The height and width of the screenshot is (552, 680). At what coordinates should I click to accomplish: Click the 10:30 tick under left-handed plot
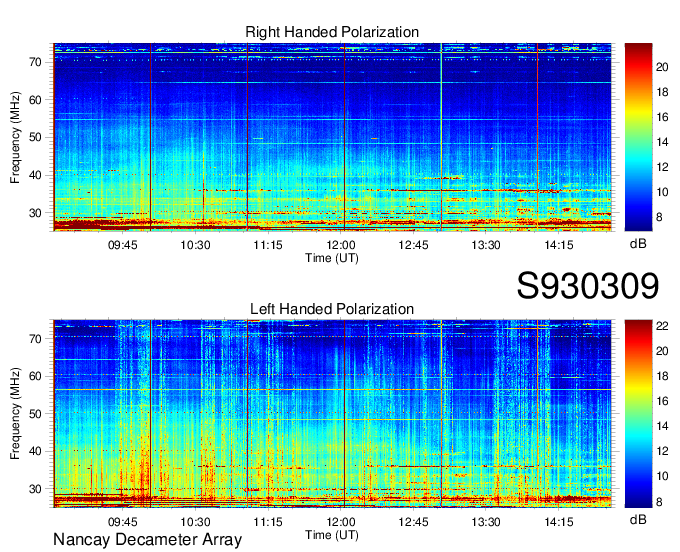pos(195,522)
